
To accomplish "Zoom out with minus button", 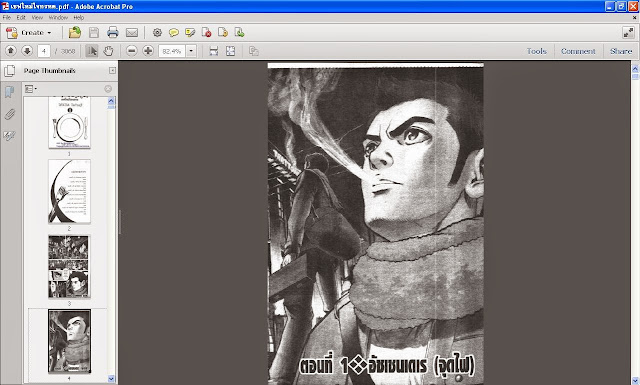I will (131, 51).
